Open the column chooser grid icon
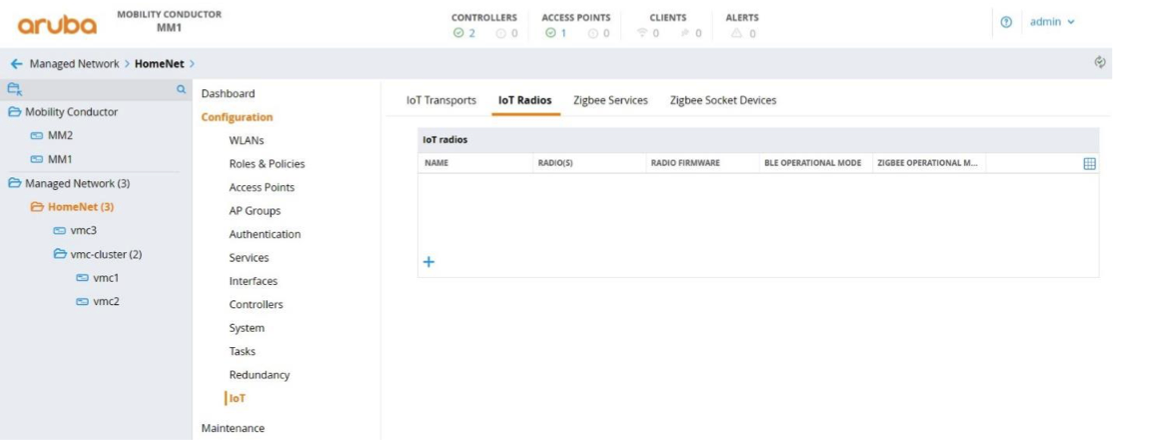The width and height of the screenshot is (1173, 442). tap(1090, 164)
